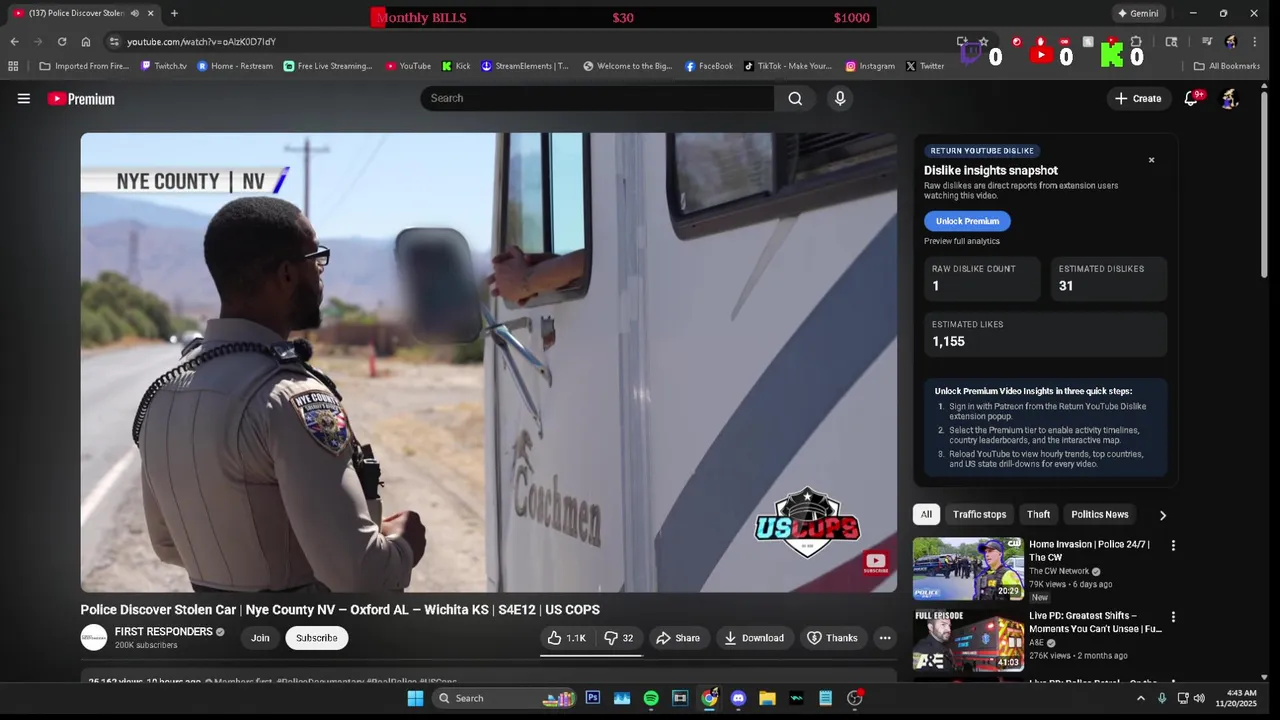Viewport: 1280px width, 720px height.
Task: Open Live PD Greatest Shifts video thumbnail
Action: [967, 640]
